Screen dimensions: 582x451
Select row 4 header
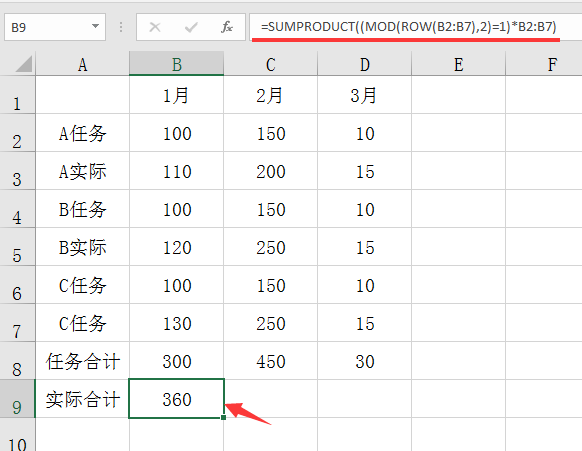point(17,209)
